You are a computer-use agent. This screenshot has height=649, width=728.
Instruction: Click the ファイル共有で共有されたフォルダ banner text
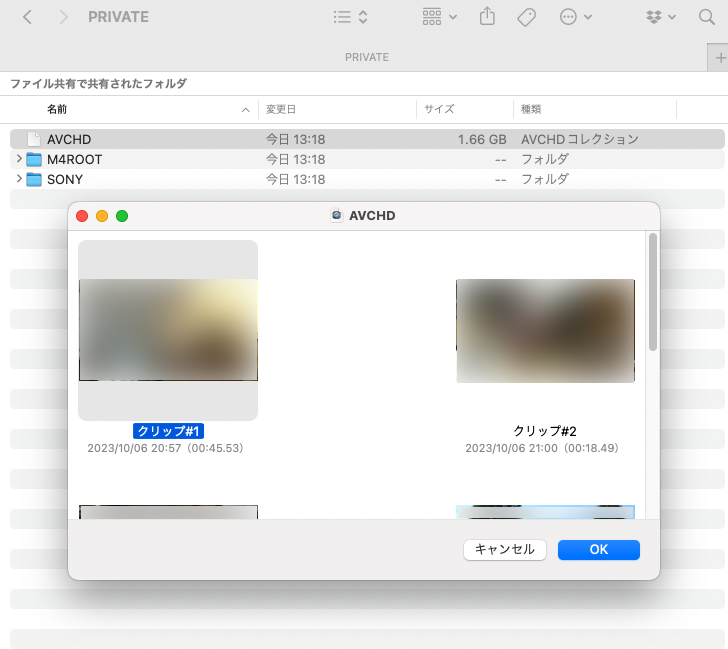point(98,84)
